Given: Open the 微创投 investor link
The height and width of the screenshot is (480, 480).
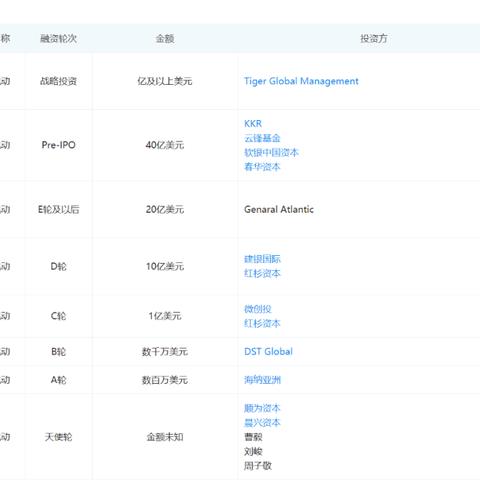Looking at the screenshot, I should 258,309.
